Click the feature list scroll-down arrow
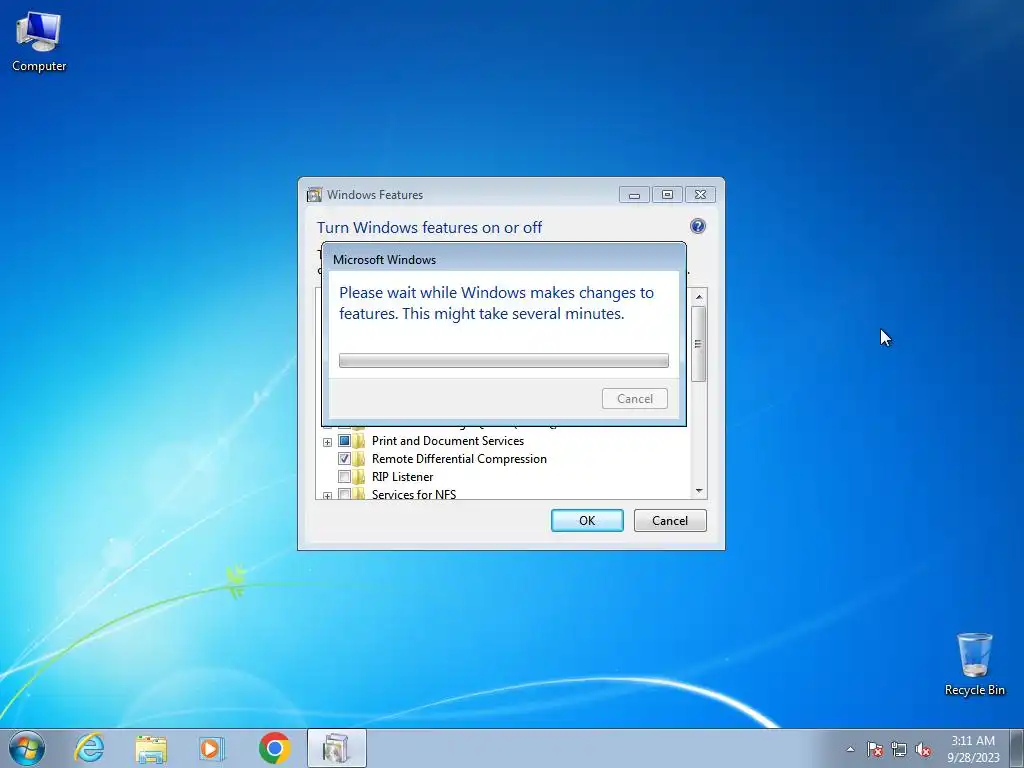 [x=699, y=490]
